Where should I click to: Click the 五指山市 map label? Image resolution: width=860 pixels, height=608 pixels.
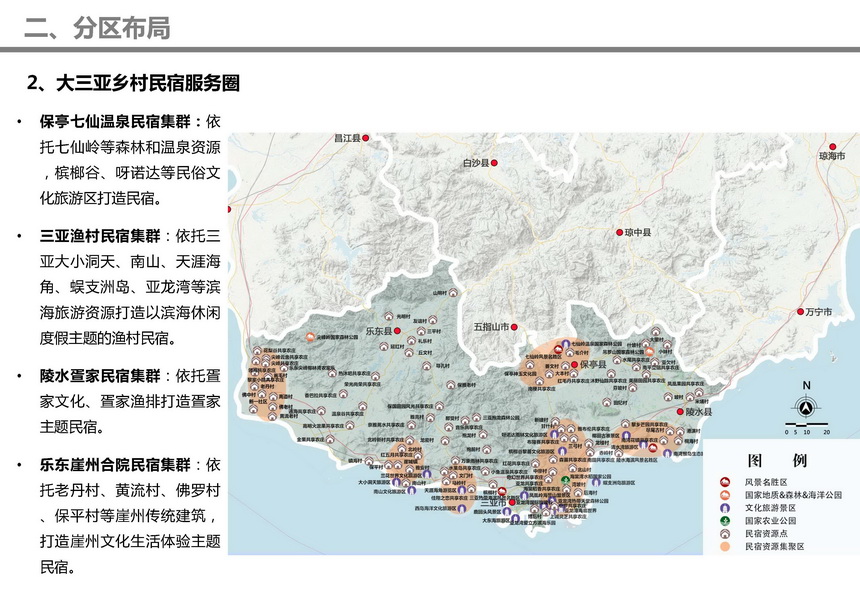[491, 327]
